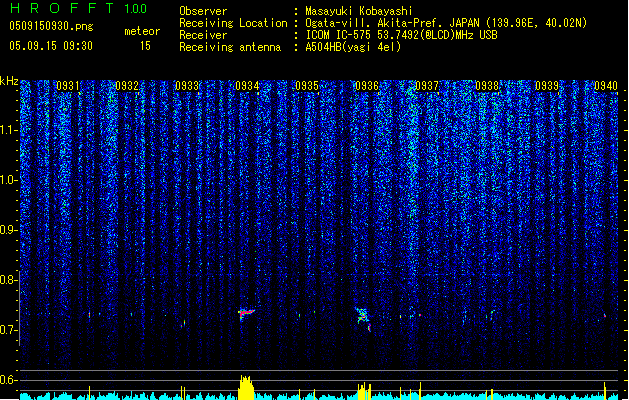Click the 0933 time marker

point(187,86)
